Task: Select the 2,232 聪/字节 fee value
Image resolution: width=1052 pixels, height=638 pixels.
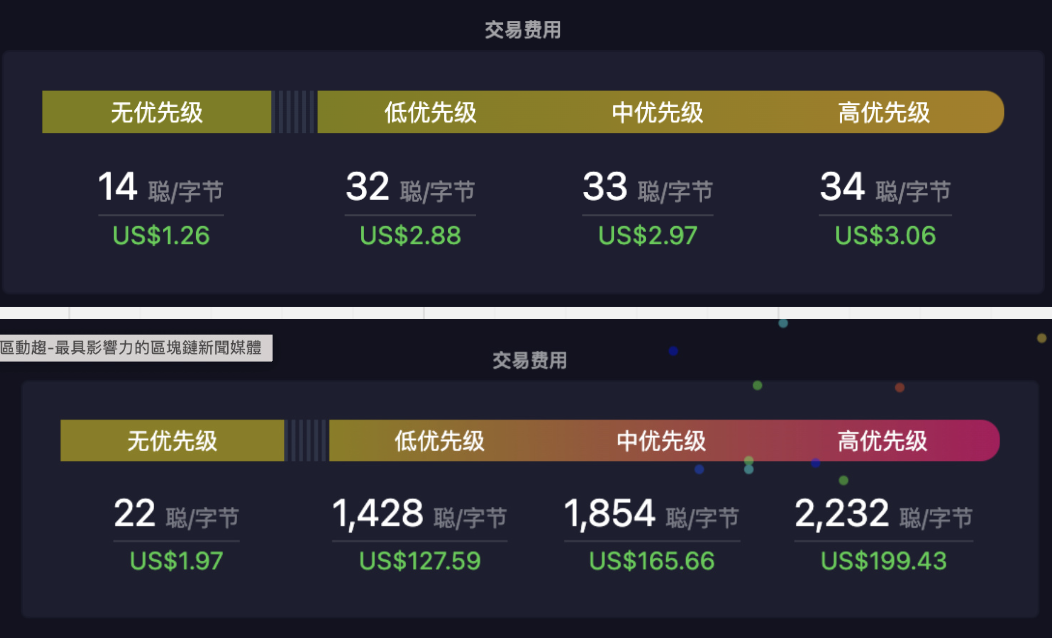Action: (884, 515)
